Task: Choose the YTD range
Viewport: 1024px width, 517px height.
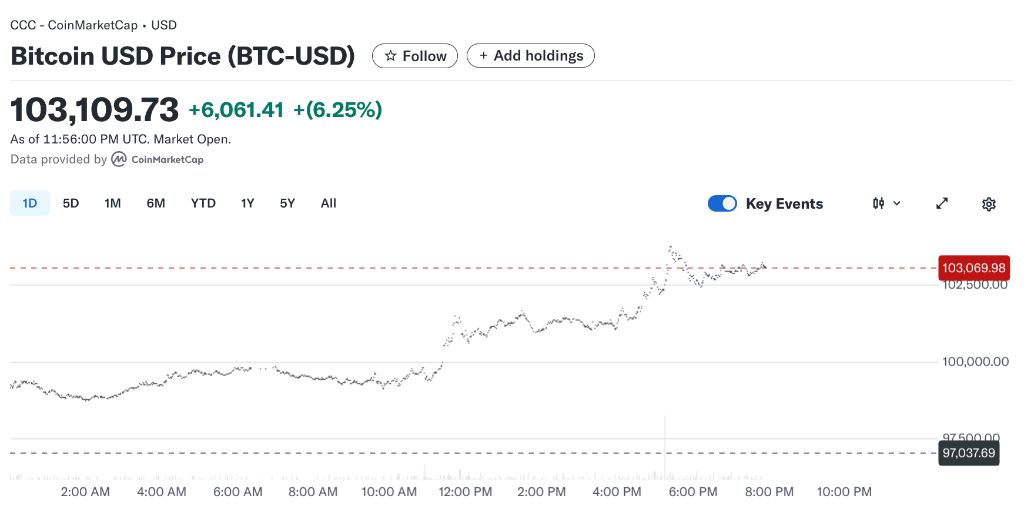Action: (203, 204)
